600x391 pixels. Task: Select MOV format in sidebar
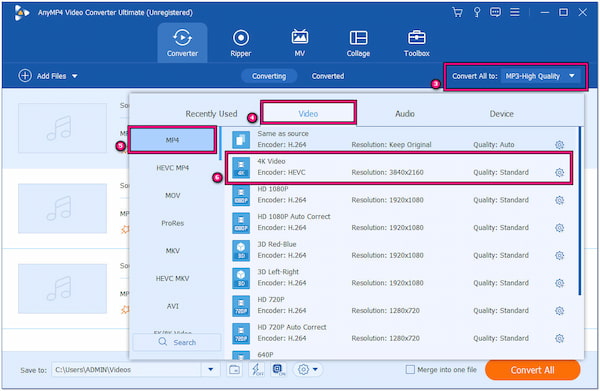point(173,196)
